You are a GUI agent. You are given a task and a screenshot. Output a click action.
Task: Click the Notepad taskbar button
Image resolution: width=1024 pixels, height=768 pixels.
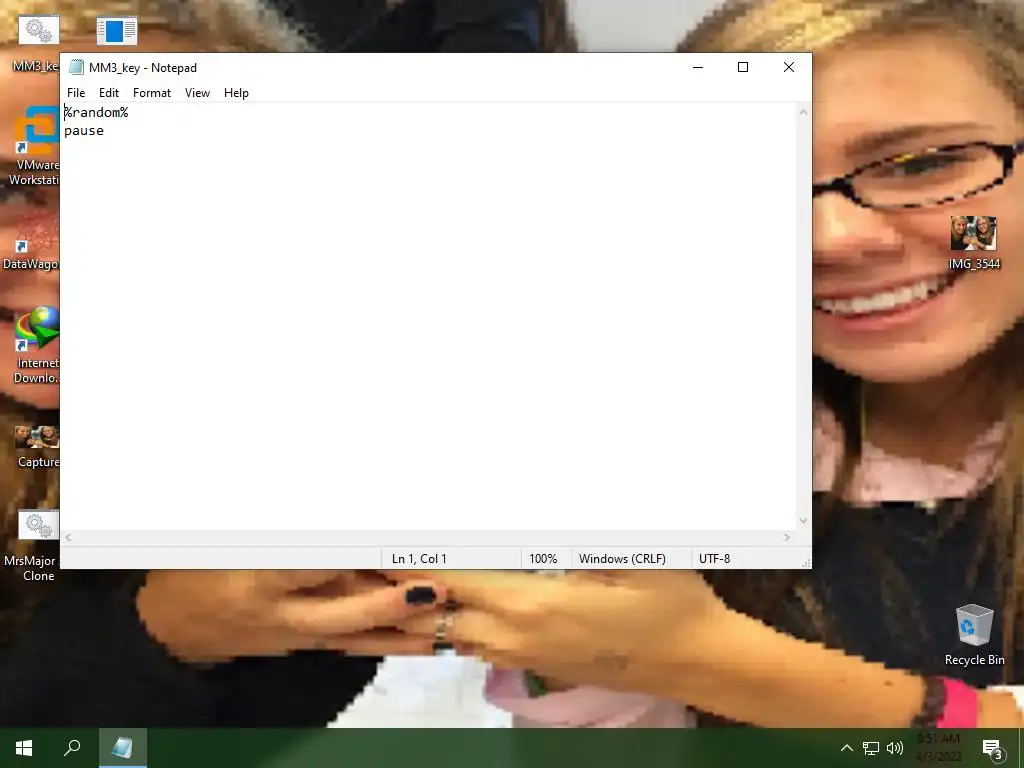pyautogui.click(x=122, y=748)
